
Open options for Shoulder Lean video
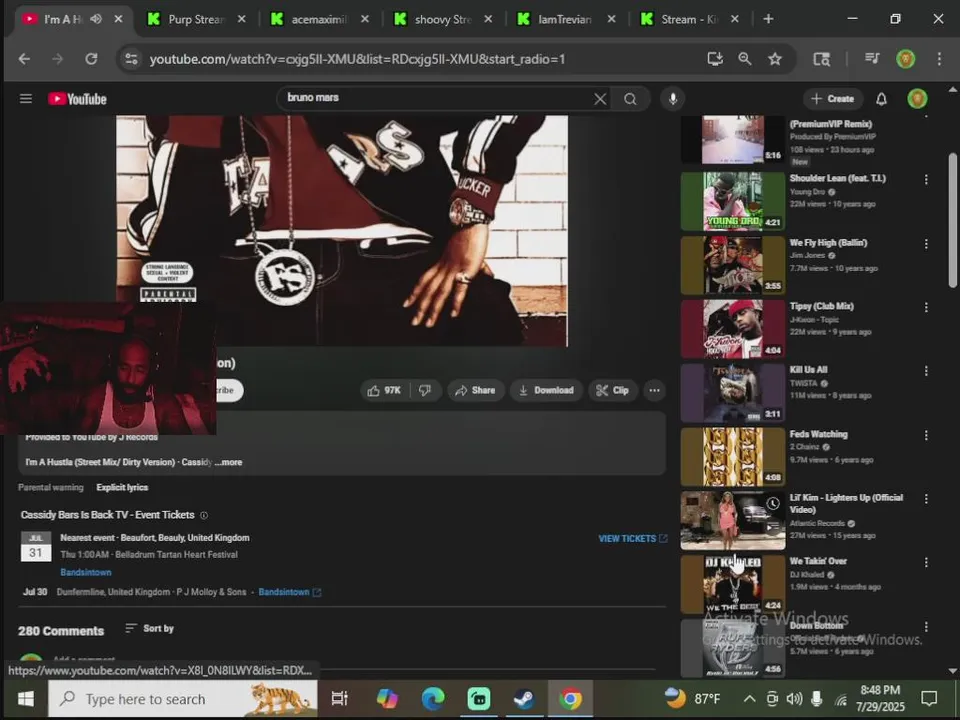pos(926,179)
